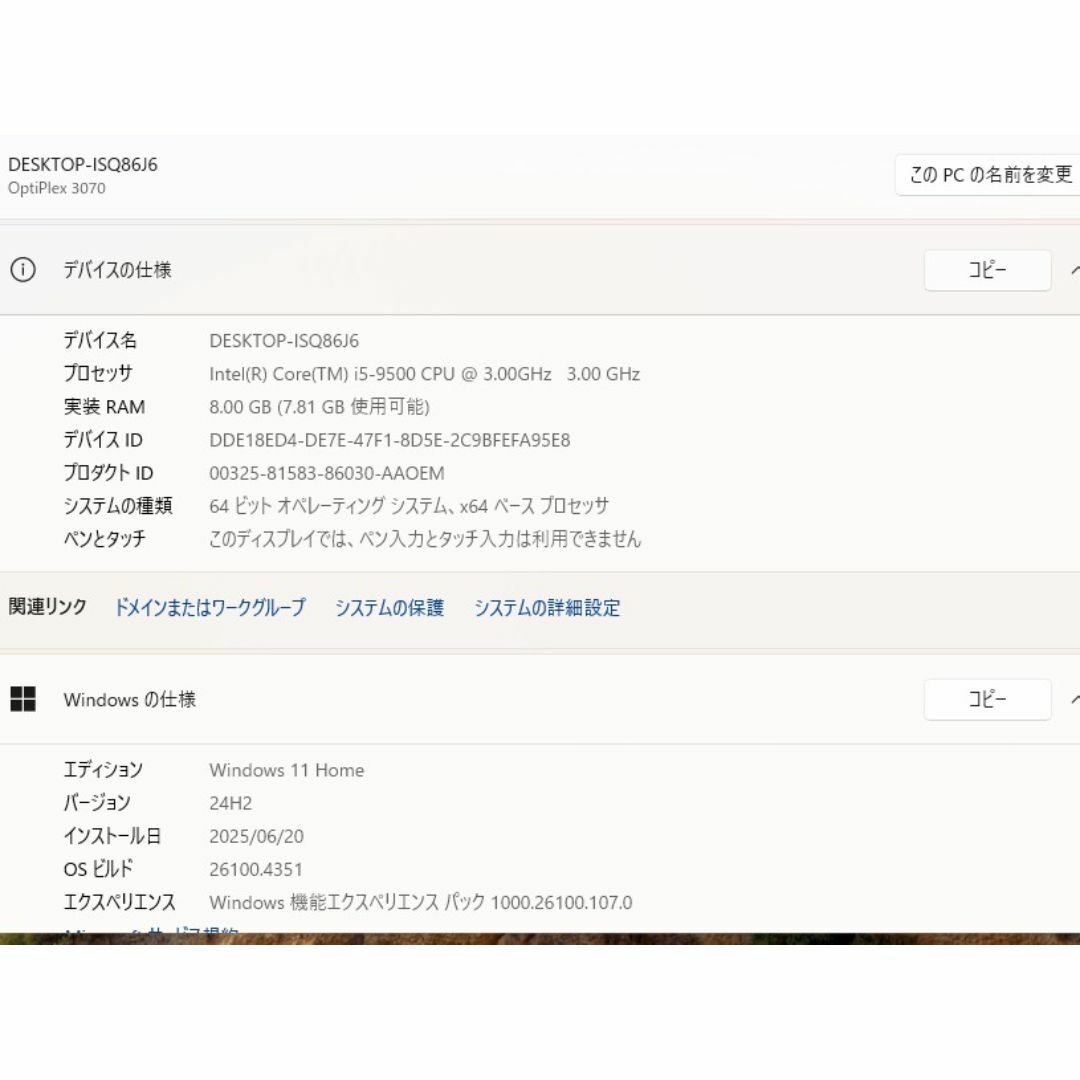
Task: Select the edition value Windows 11 Home
Action: coord(287,770)
